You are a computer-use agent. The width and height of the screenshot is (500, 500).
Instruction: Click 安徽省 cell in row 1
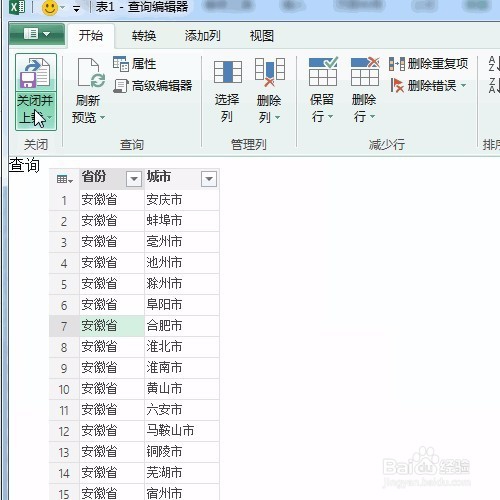click(x=112, y=200)
